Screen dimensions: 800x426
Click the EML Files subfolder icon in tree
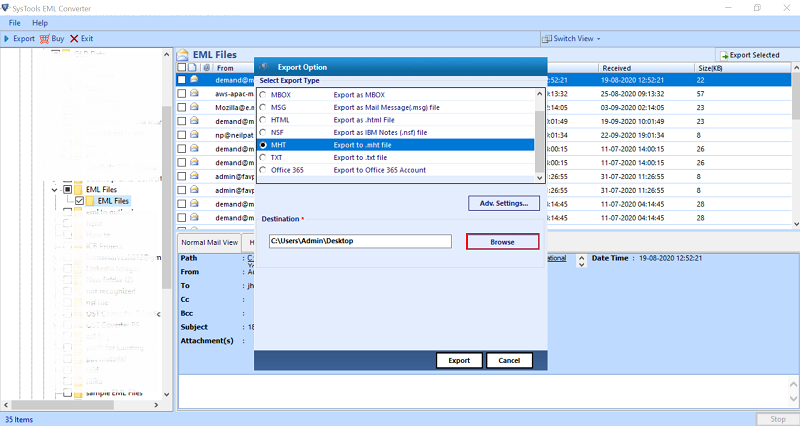pyautogui.click(x=90, y=201)
